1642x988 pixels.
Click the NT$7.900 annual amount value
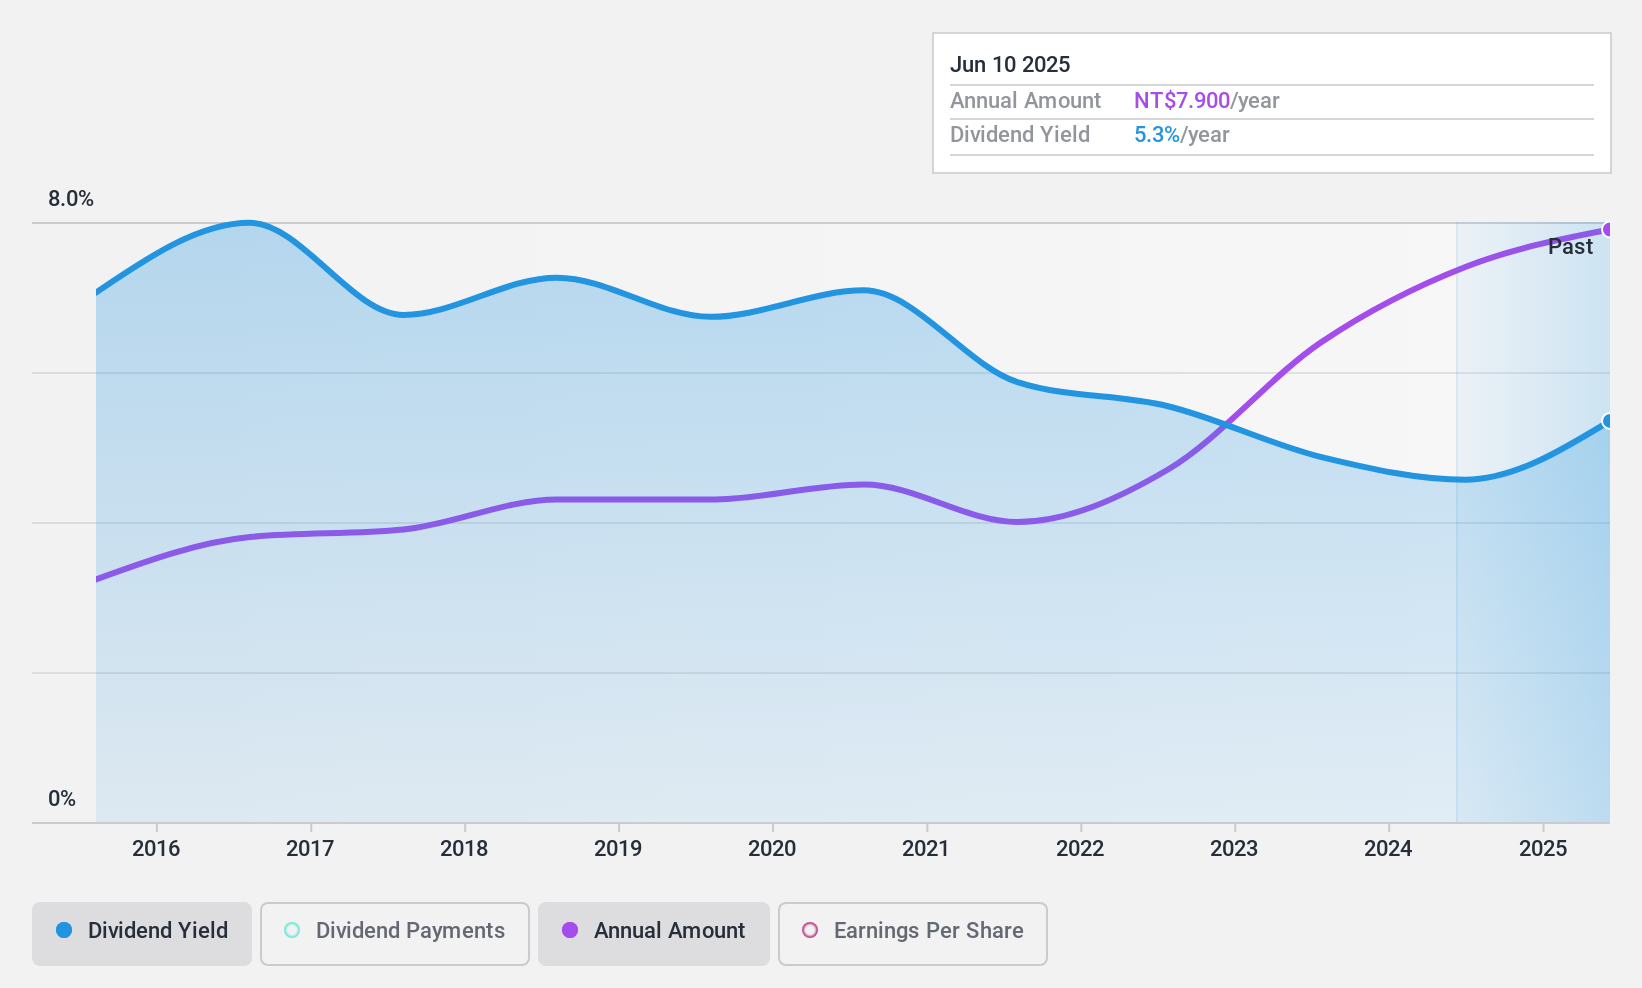tap(1182, 101)
